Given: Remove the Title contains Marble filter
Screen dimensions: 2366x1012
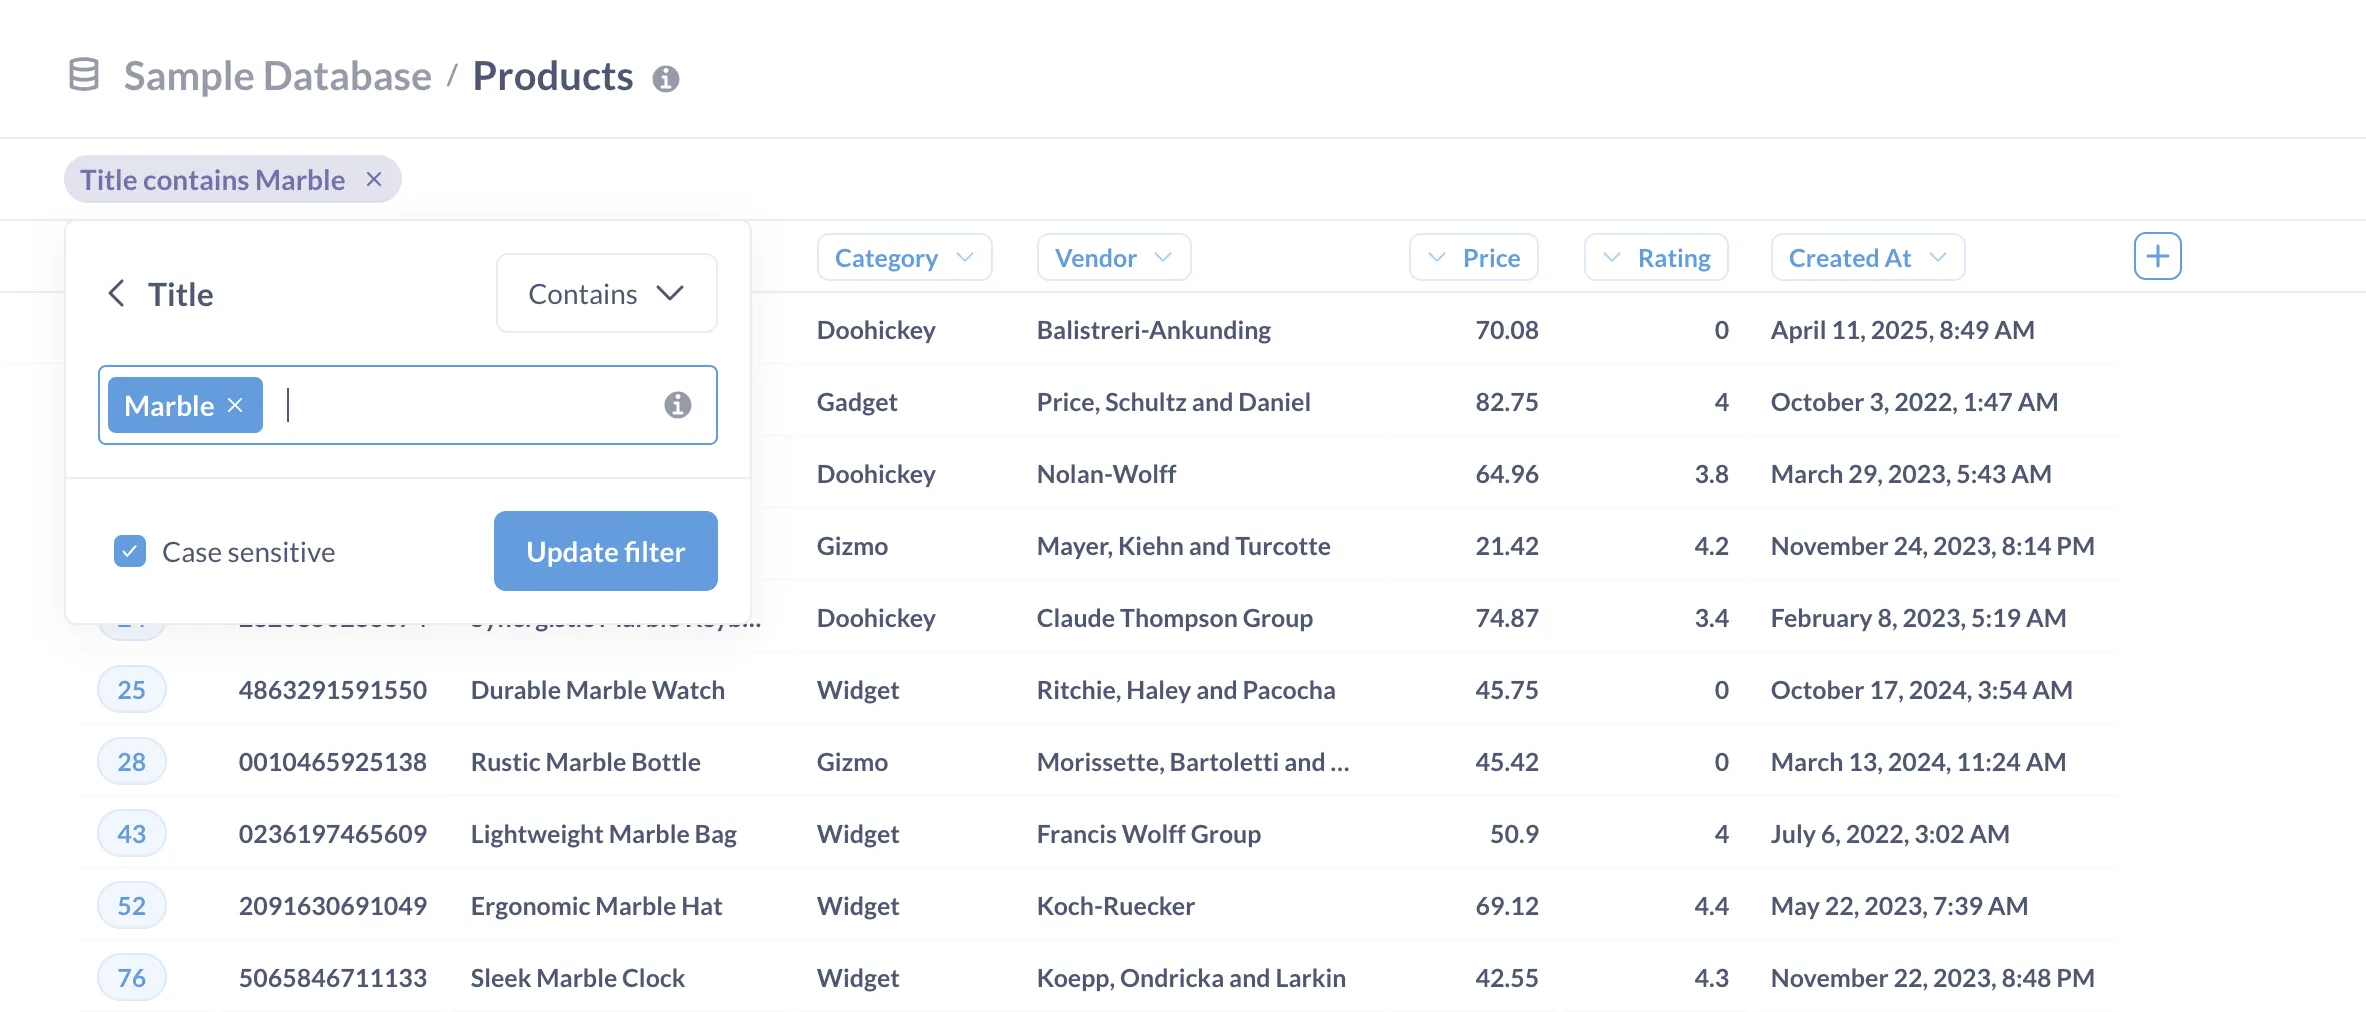Looking at the screenshot, I should (374, 179).
